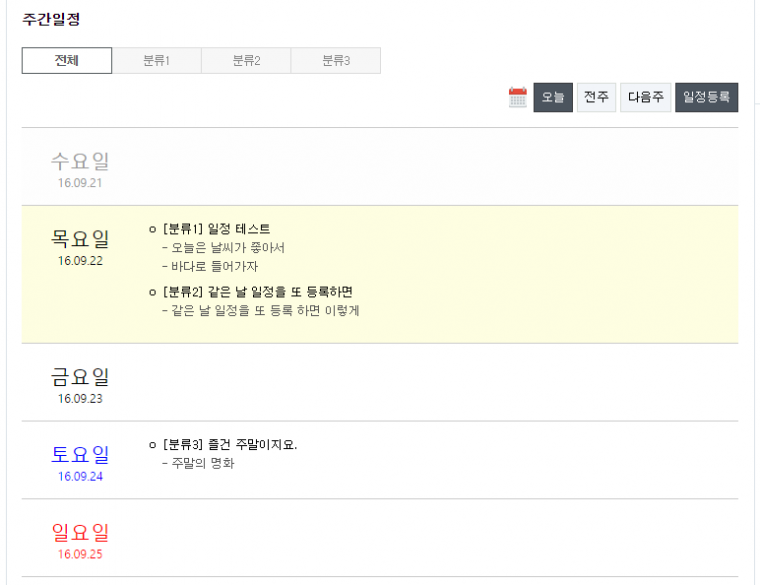Select the 전체 tab
The height and width of the screenshot is (585, 760).
coord(67,60)
